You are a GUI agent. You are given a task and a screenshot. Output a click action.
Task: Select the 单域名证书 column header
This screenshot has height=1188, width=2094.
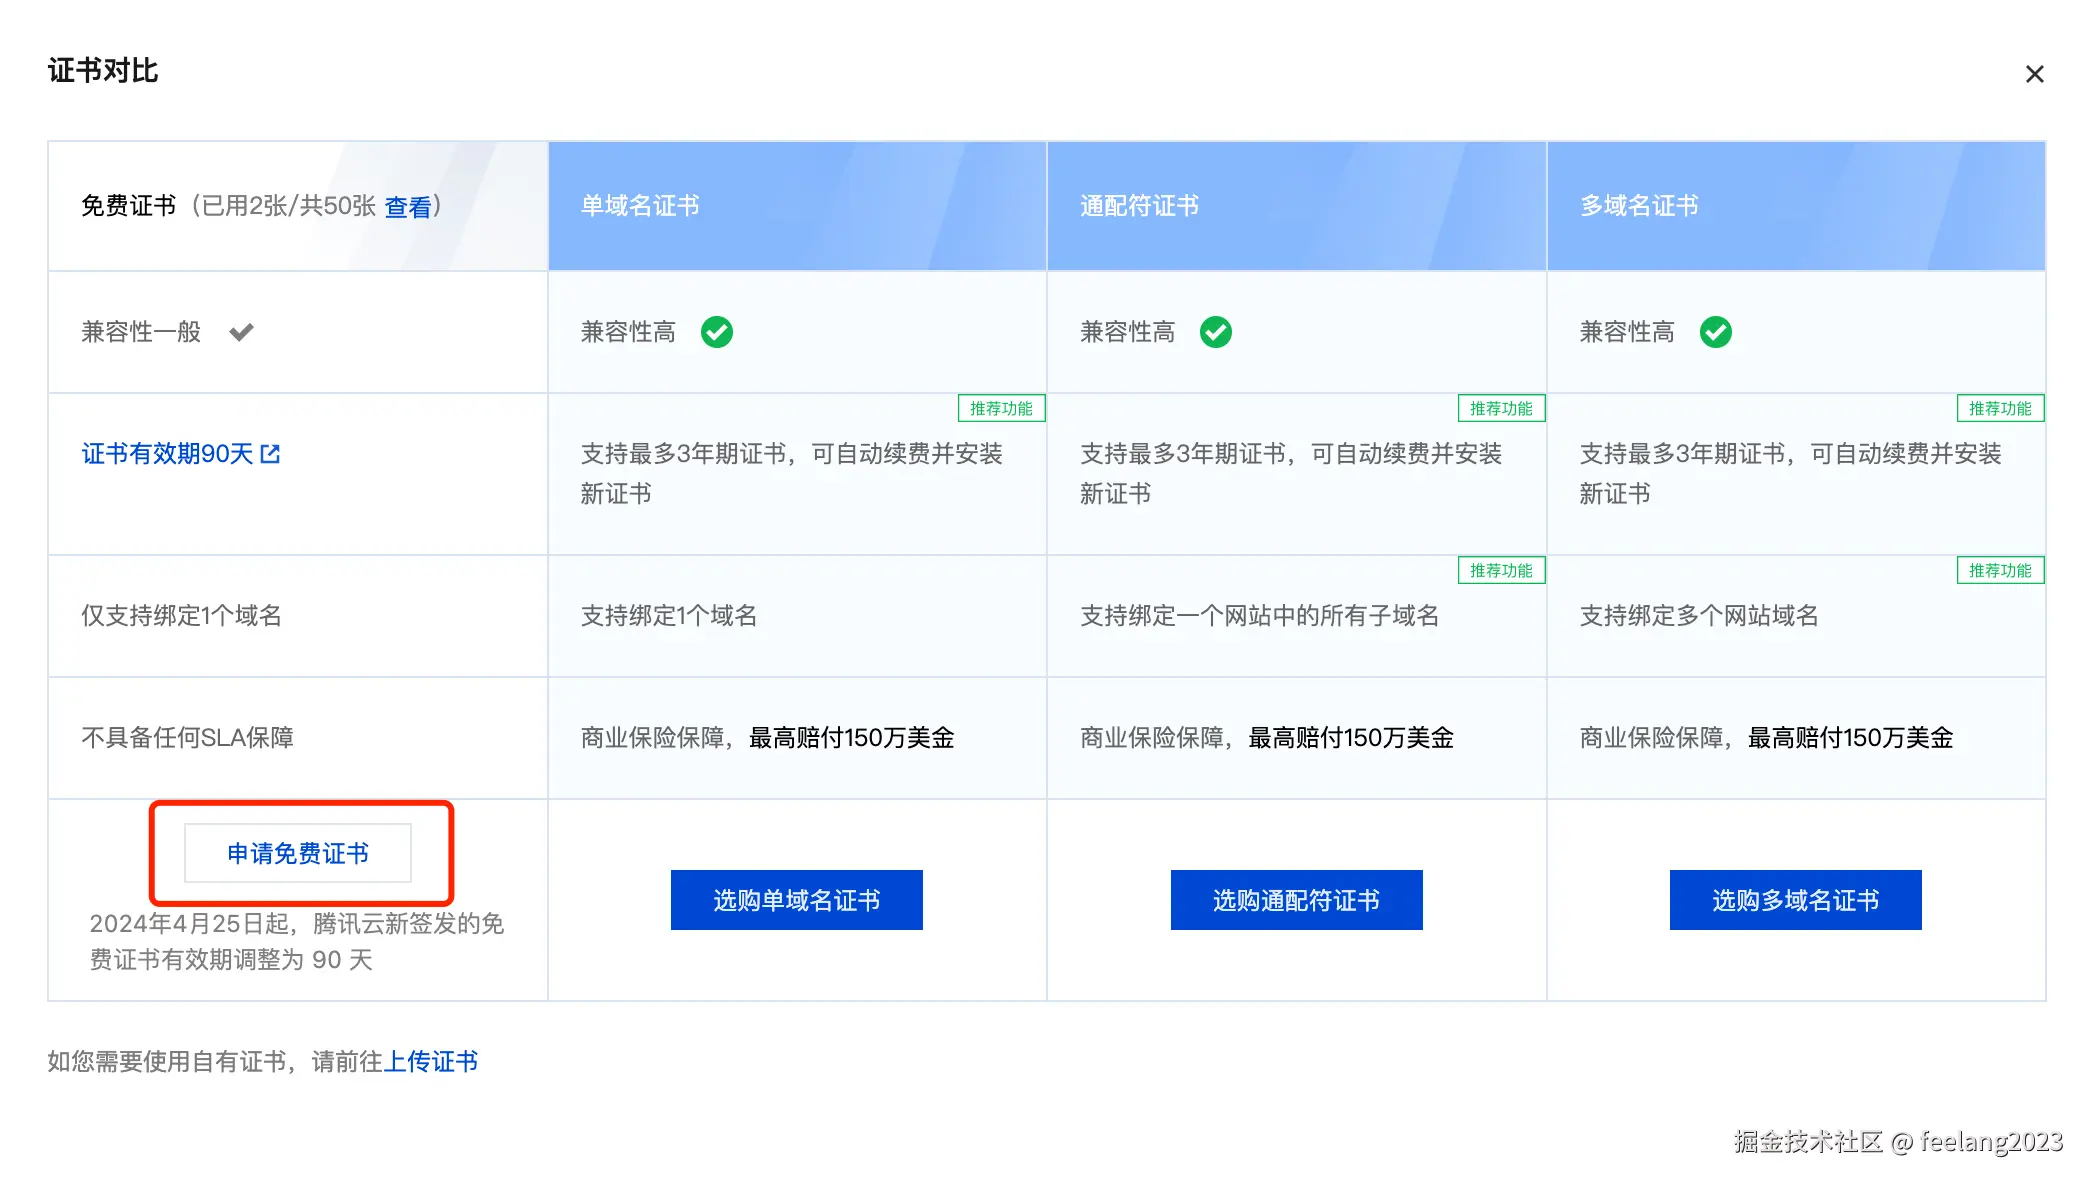point(640,206)
